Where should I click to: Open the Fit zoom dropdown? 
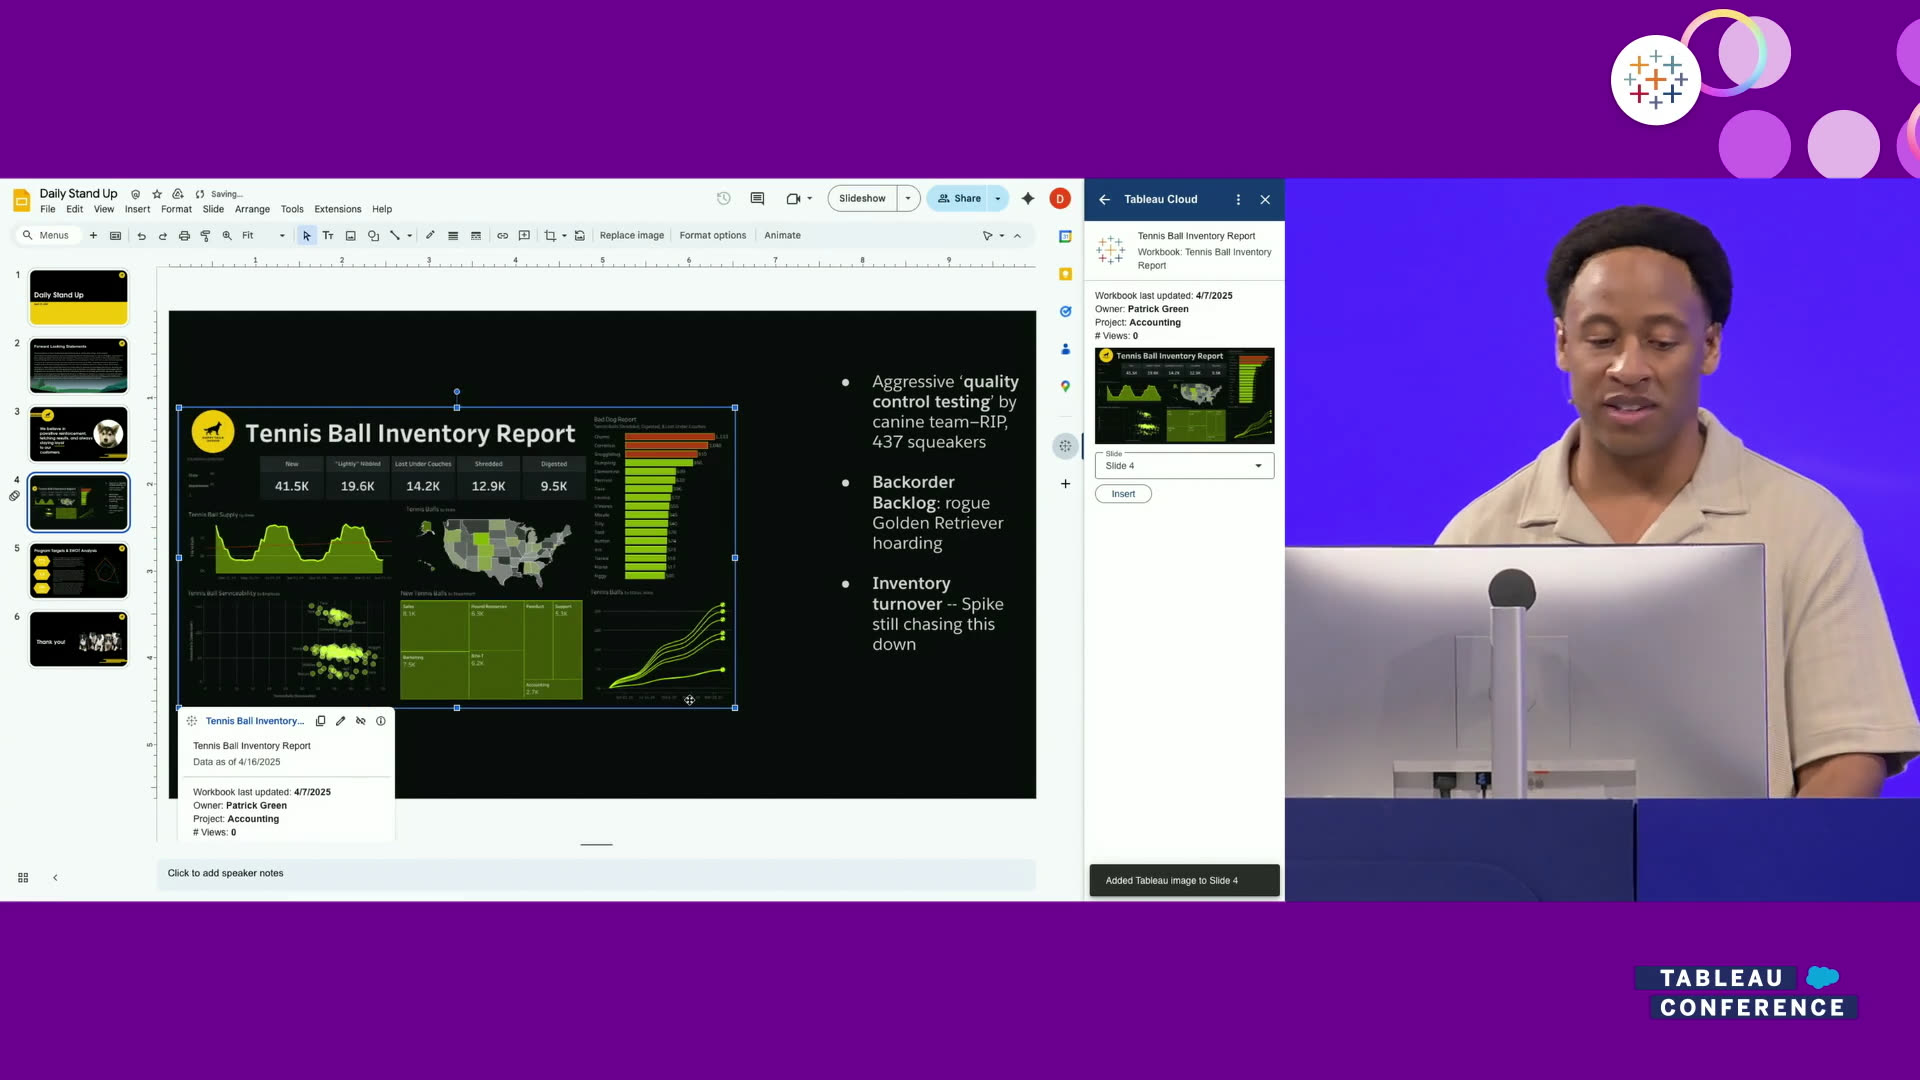(x=263, y=236)
